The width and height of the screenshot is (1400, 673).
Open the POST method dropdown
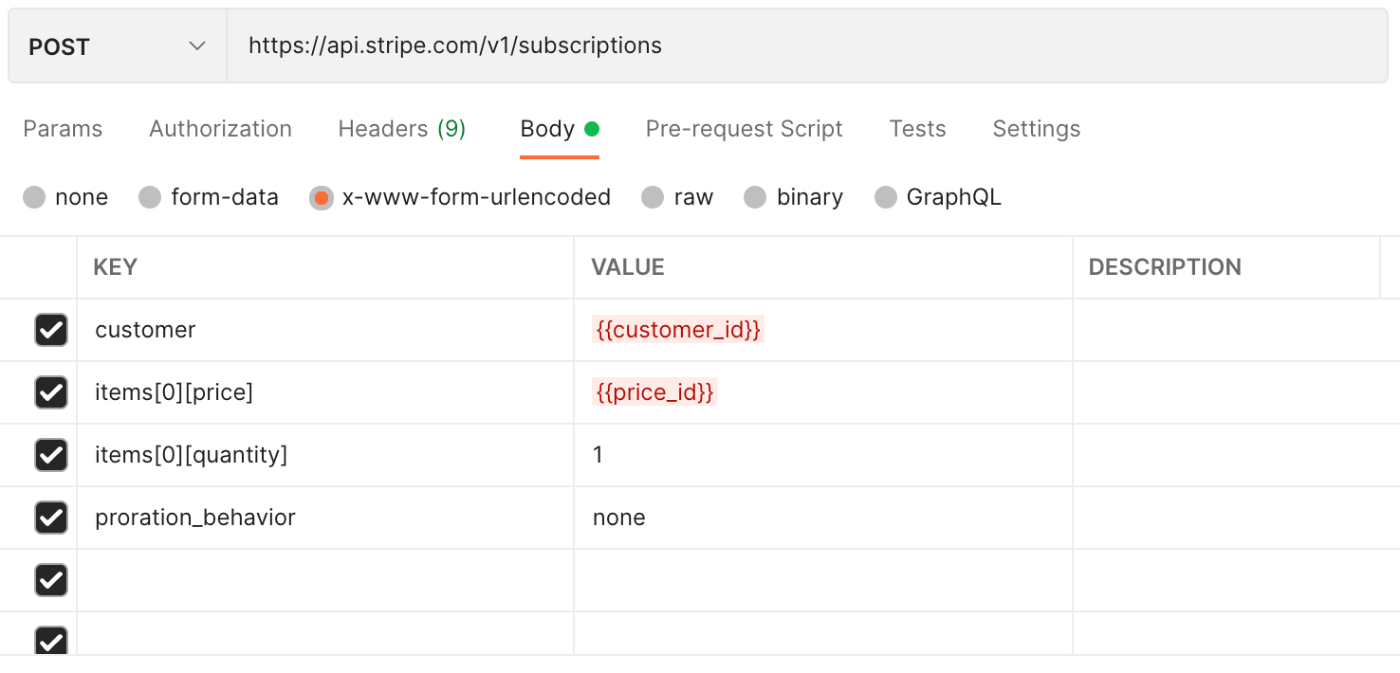pyautogui.click(x=118, y=46)
